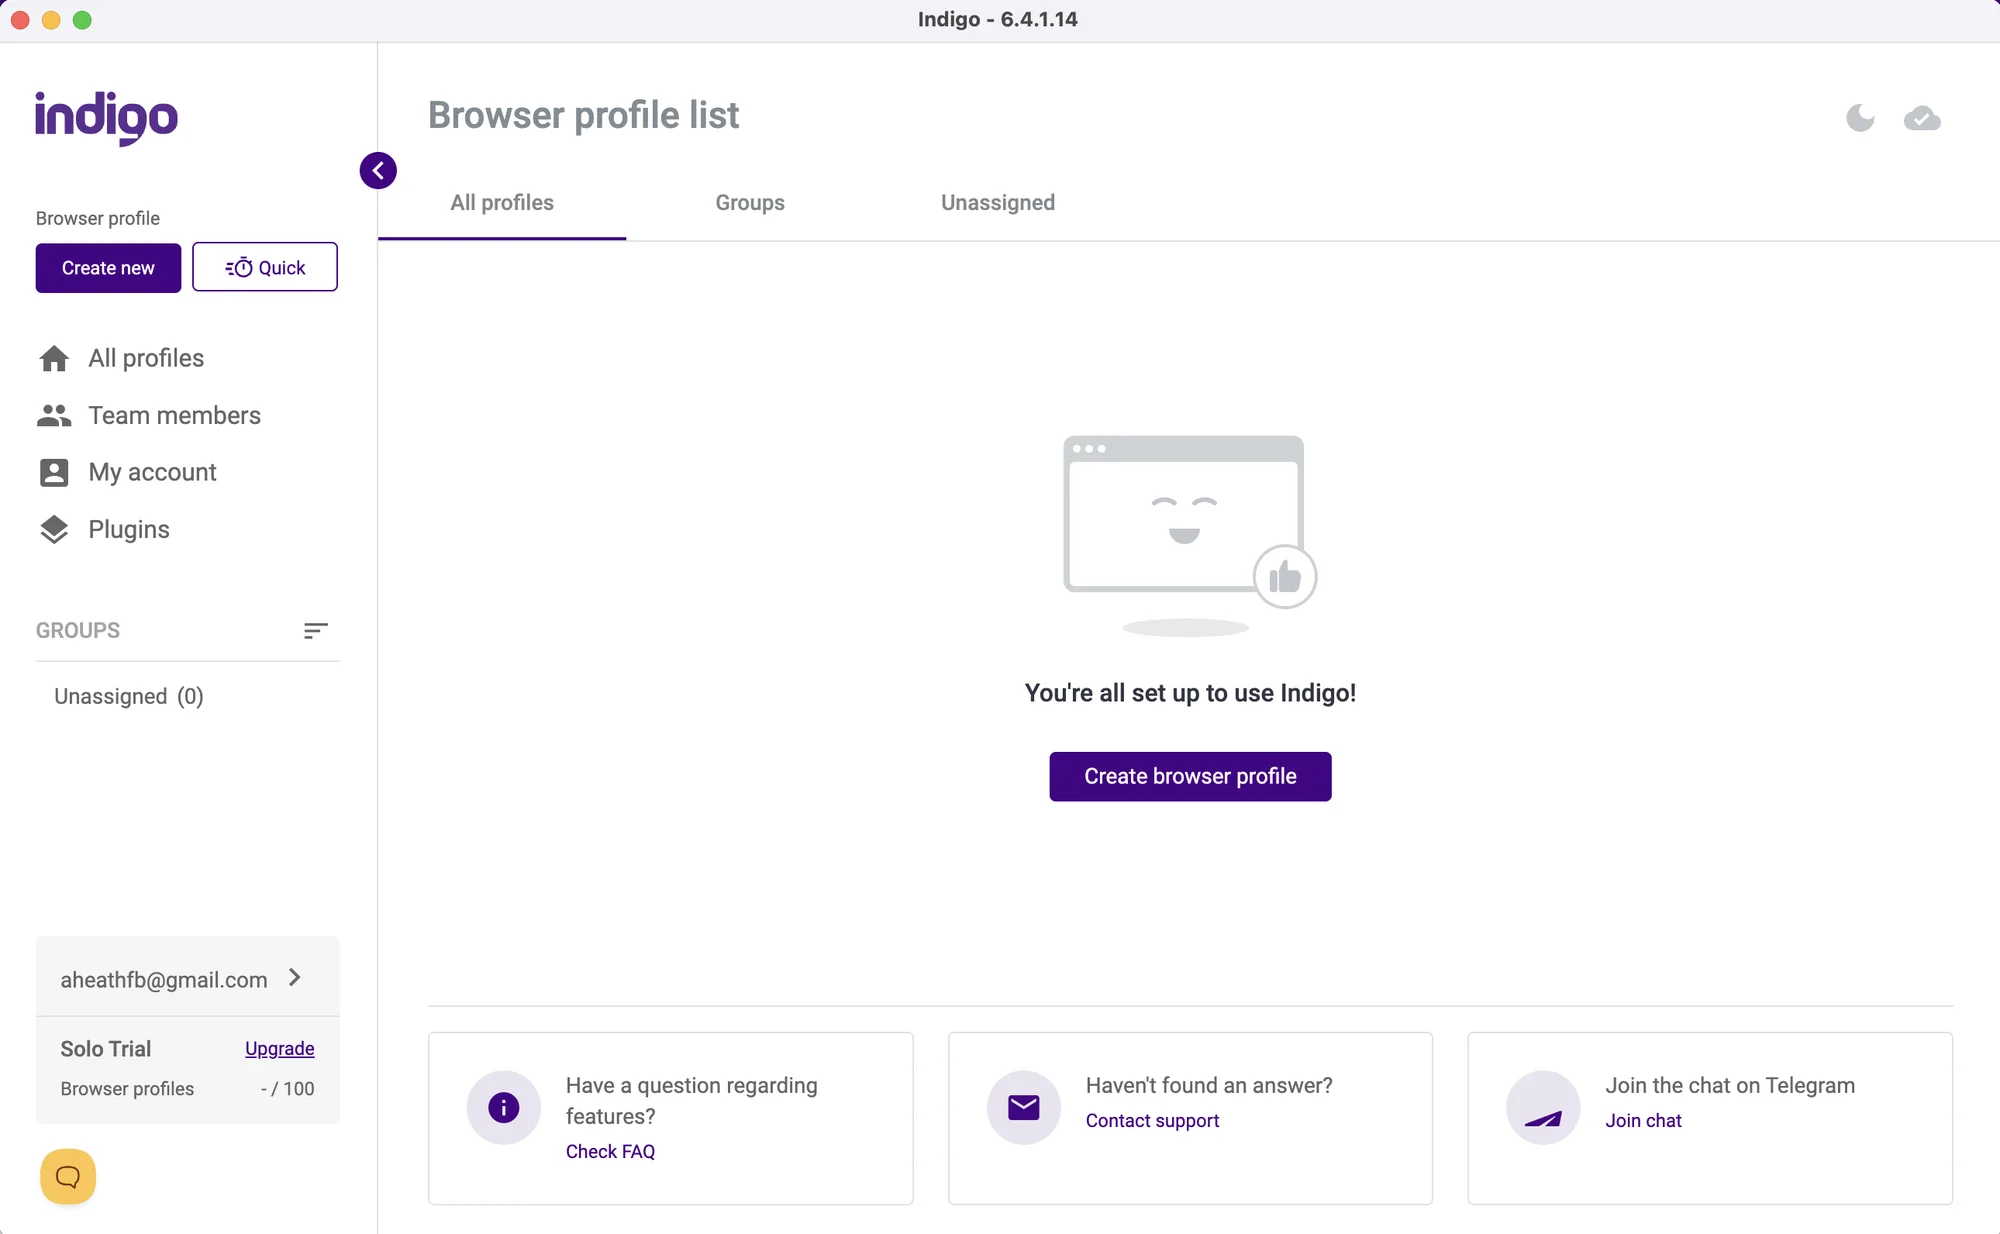Close the window using the red button
The width and height of the screenshot is (2000, 1234).
coord(20,20)
